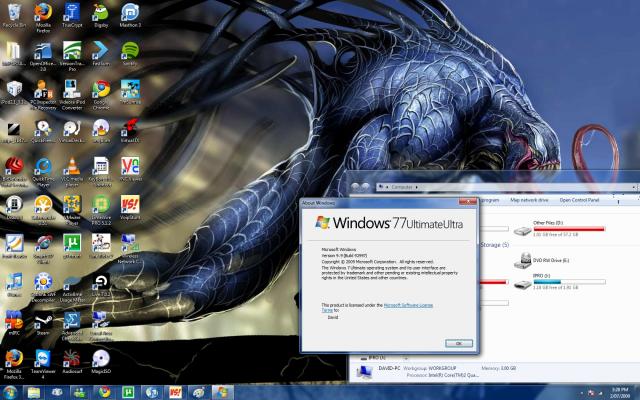This screenshot has width=640, height=400.
Task: Open the mIRC desktop shortcut
Action: tap(14, 324)
